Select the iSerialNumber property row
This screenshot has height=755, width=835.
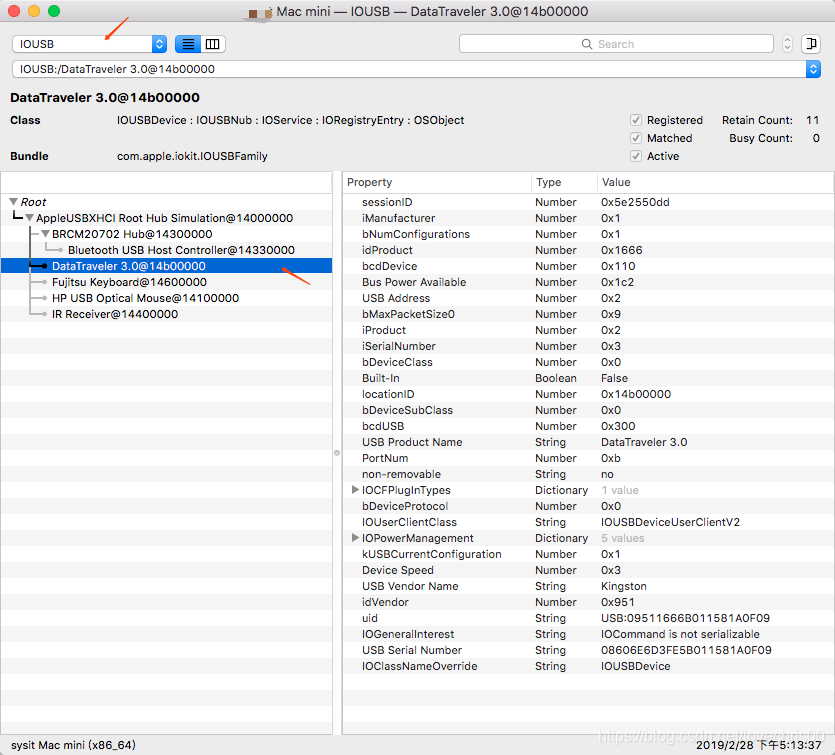click(588, 346)
